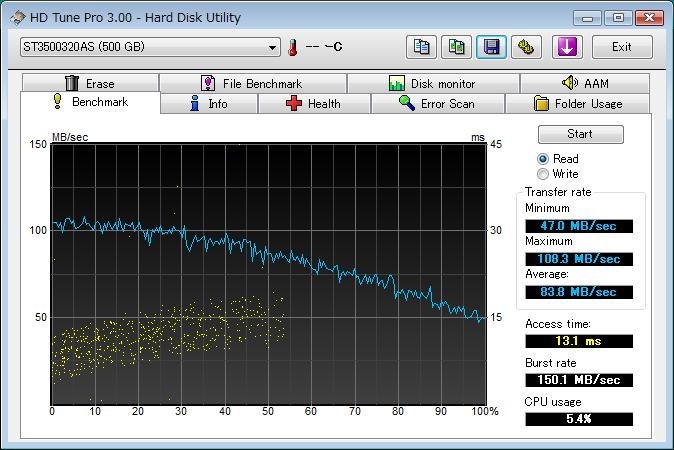Go to the Folder Usage tab

pos(577,103)
